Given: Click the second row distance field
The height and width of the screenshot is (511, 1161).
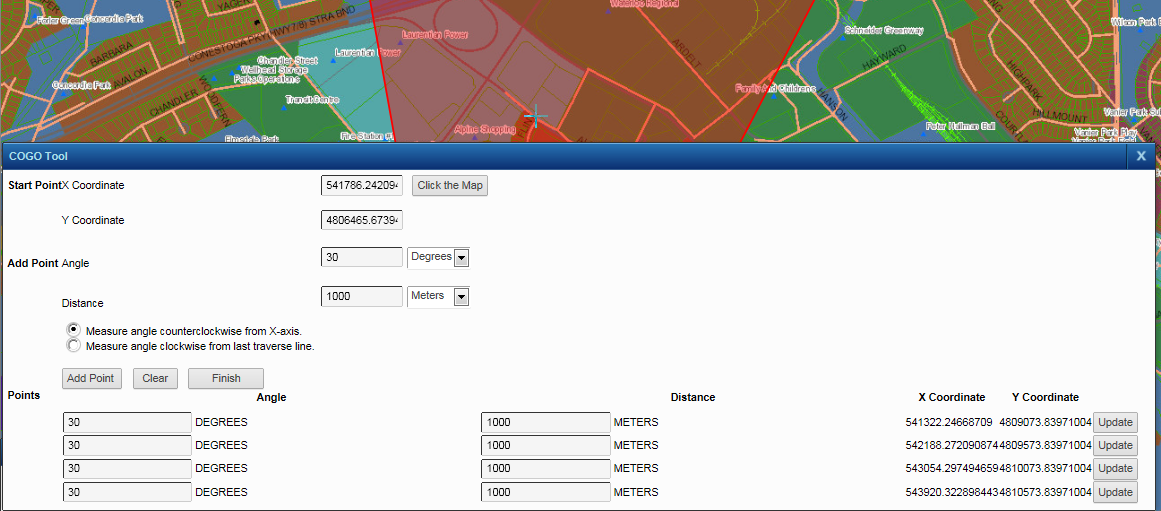Looking at the screenshot, I should click(545, 445).
